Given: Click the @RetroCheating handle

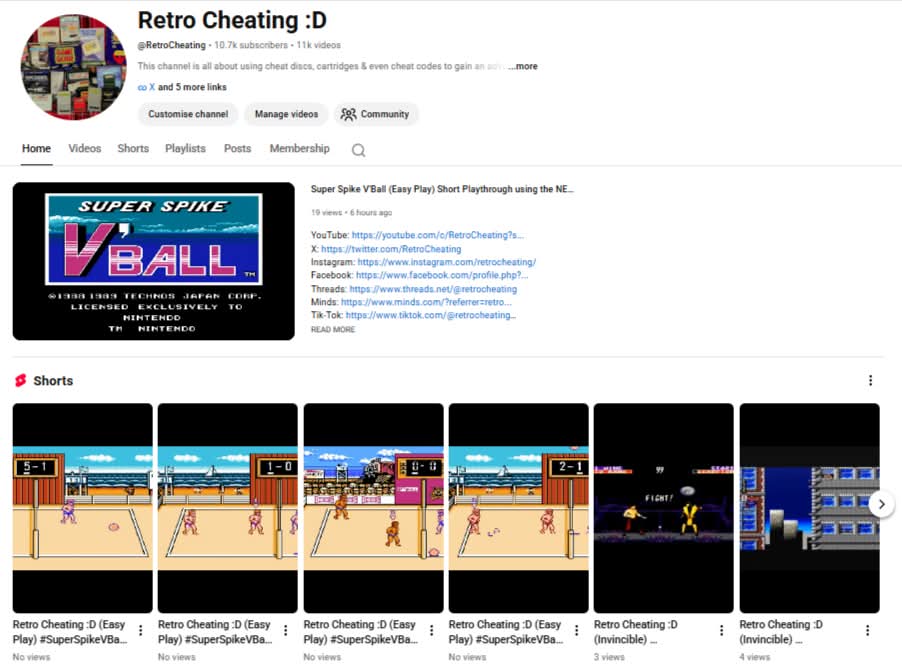Looking at the screenshot, I should click(x=171, y=45).
